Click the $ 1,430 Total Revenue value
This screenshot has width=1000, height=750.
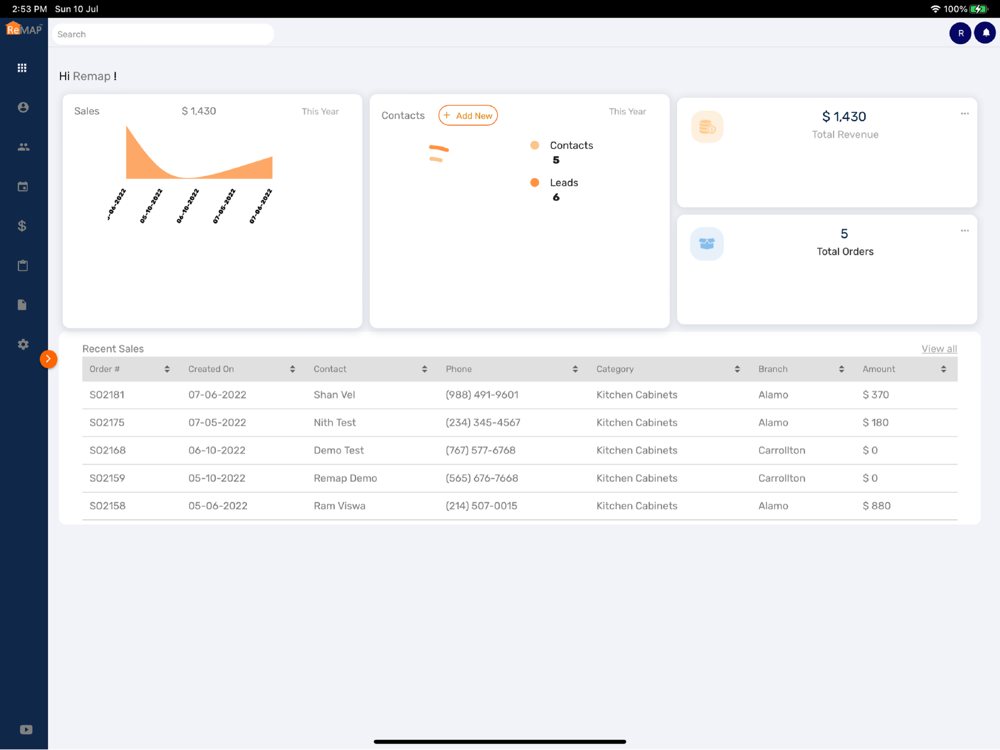point(844,117)
